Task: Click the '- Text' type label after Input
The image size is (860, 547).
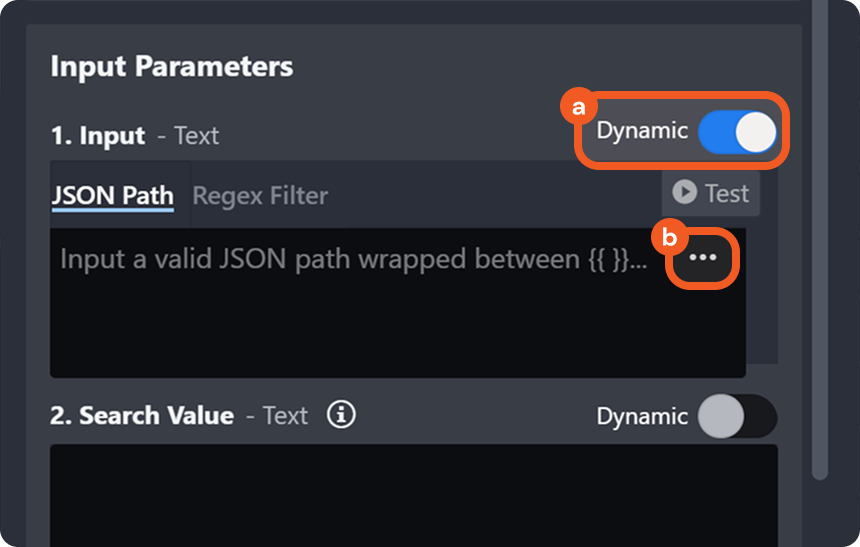Action: (x=188, y=136)
